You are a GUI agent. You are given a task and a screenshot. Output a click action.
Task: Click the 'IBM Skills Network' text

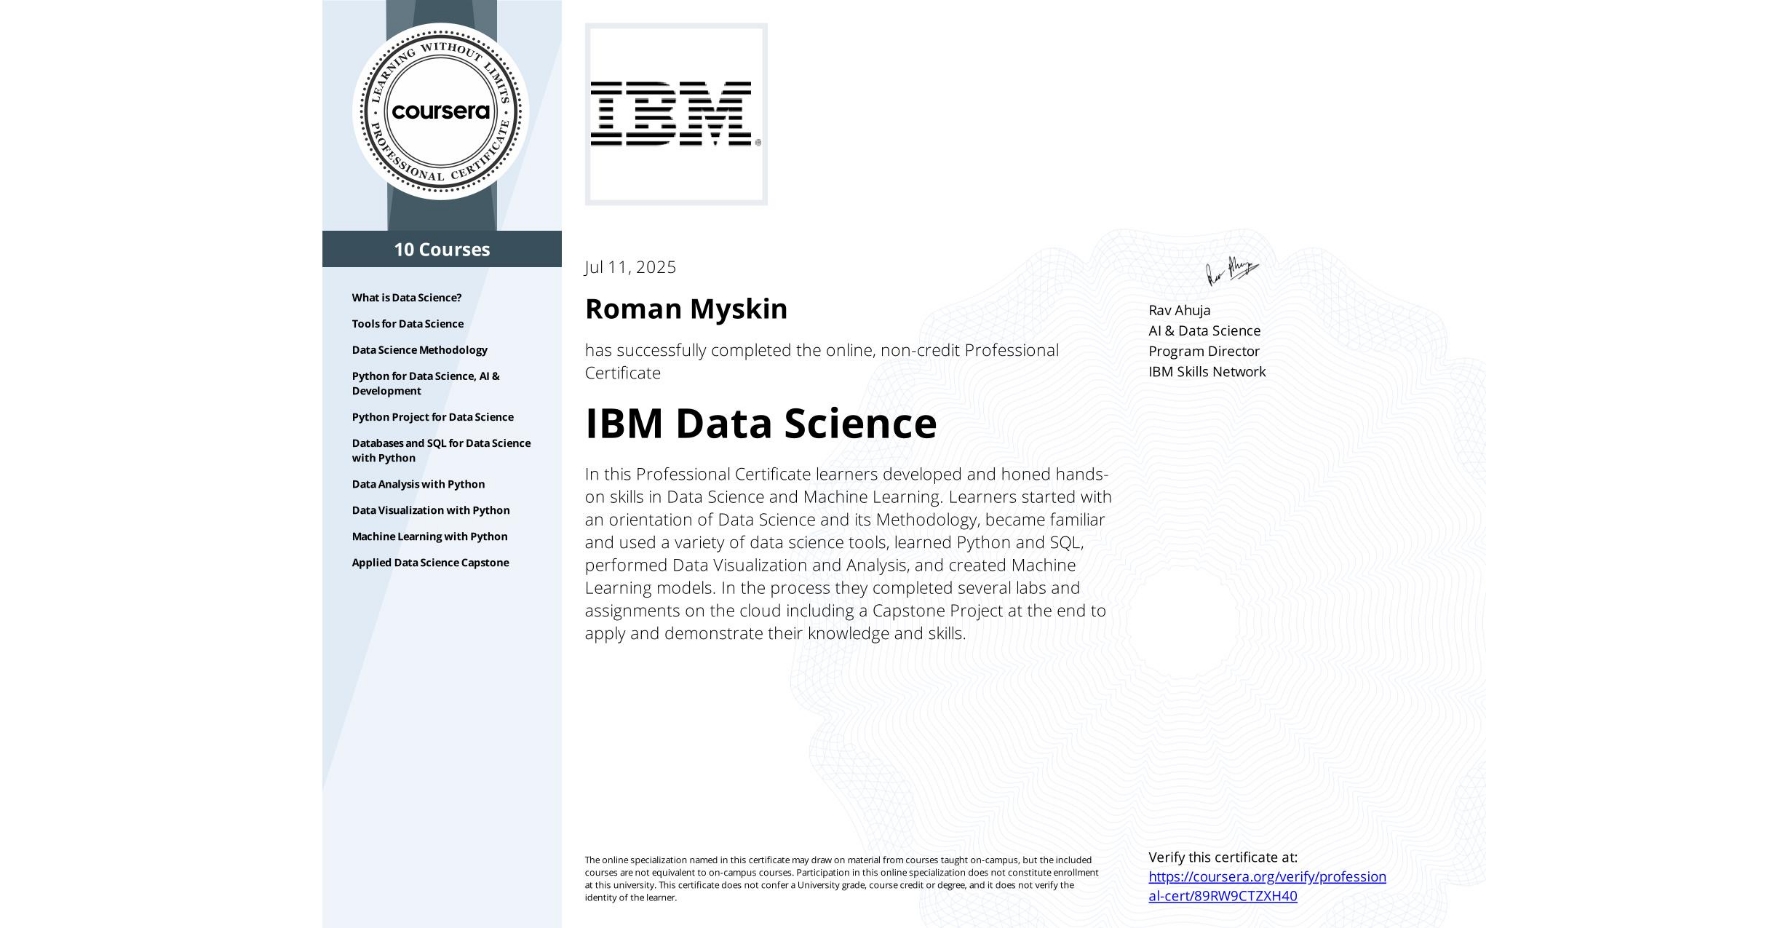coord(1206,372)
